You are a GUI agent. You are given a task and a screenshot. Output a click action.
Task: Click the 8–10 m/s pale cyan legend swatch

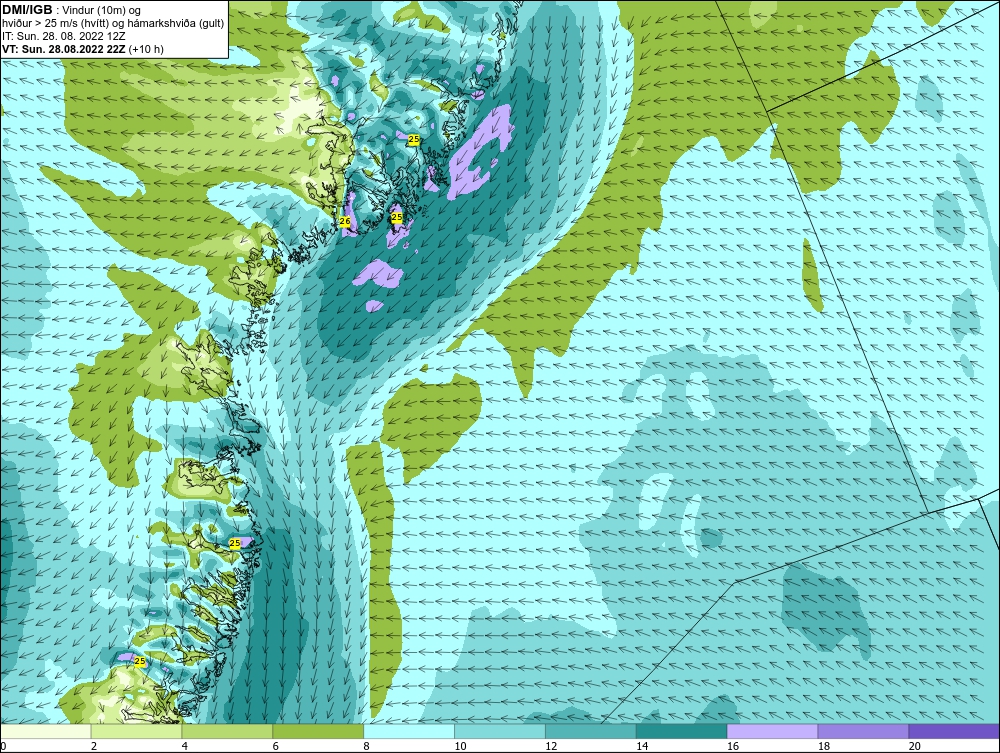(x=409, y=731)
